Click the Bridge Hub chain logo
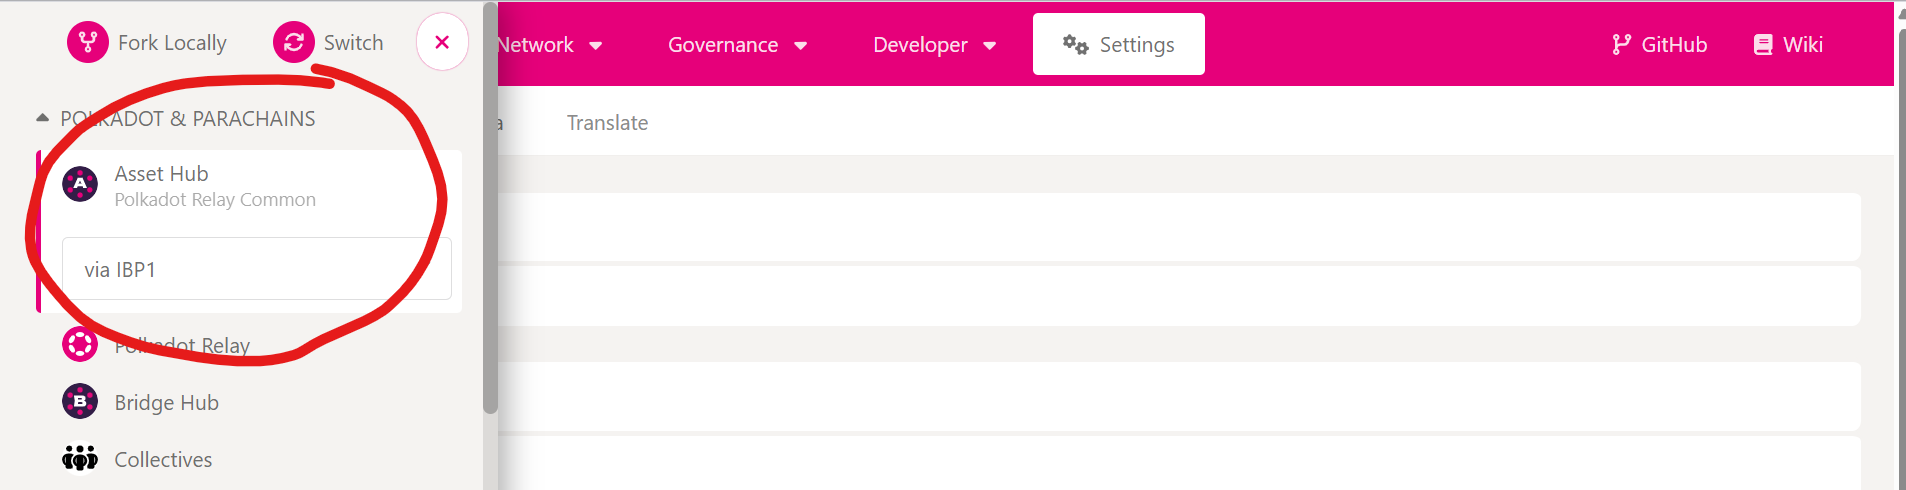1906x490 pixels. pos(80,402)
